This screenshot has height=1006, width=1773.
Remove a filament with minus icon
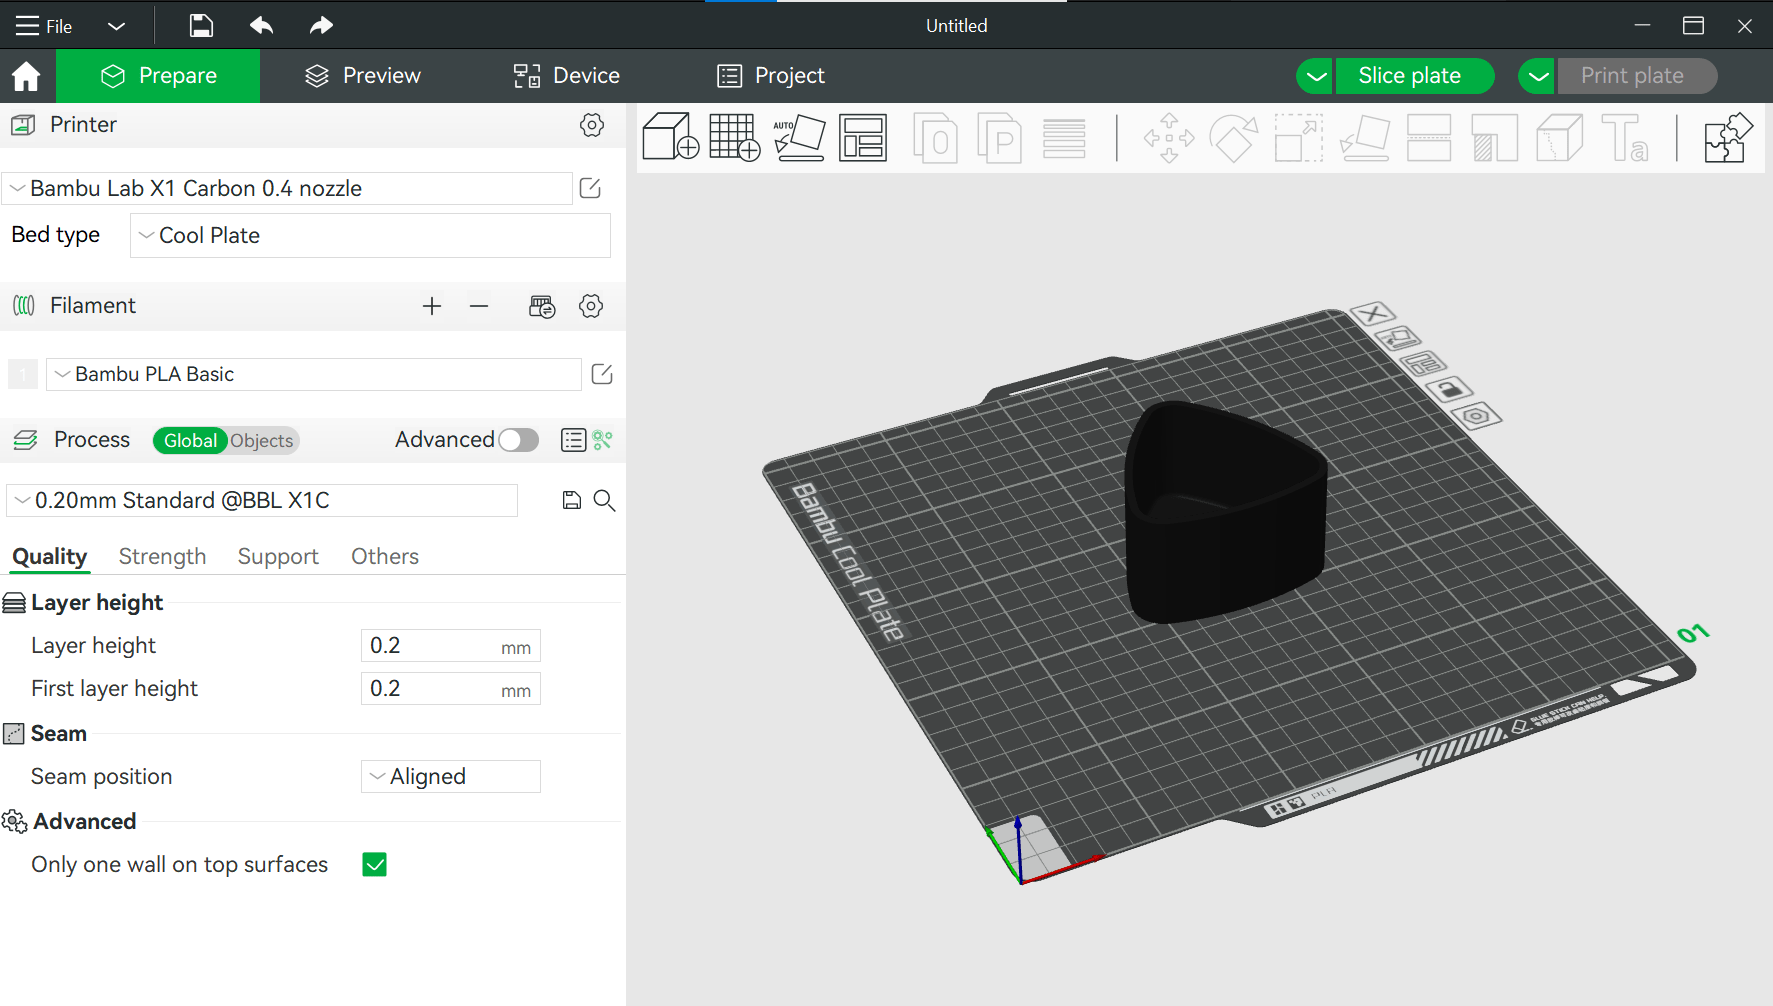point(479,306)
